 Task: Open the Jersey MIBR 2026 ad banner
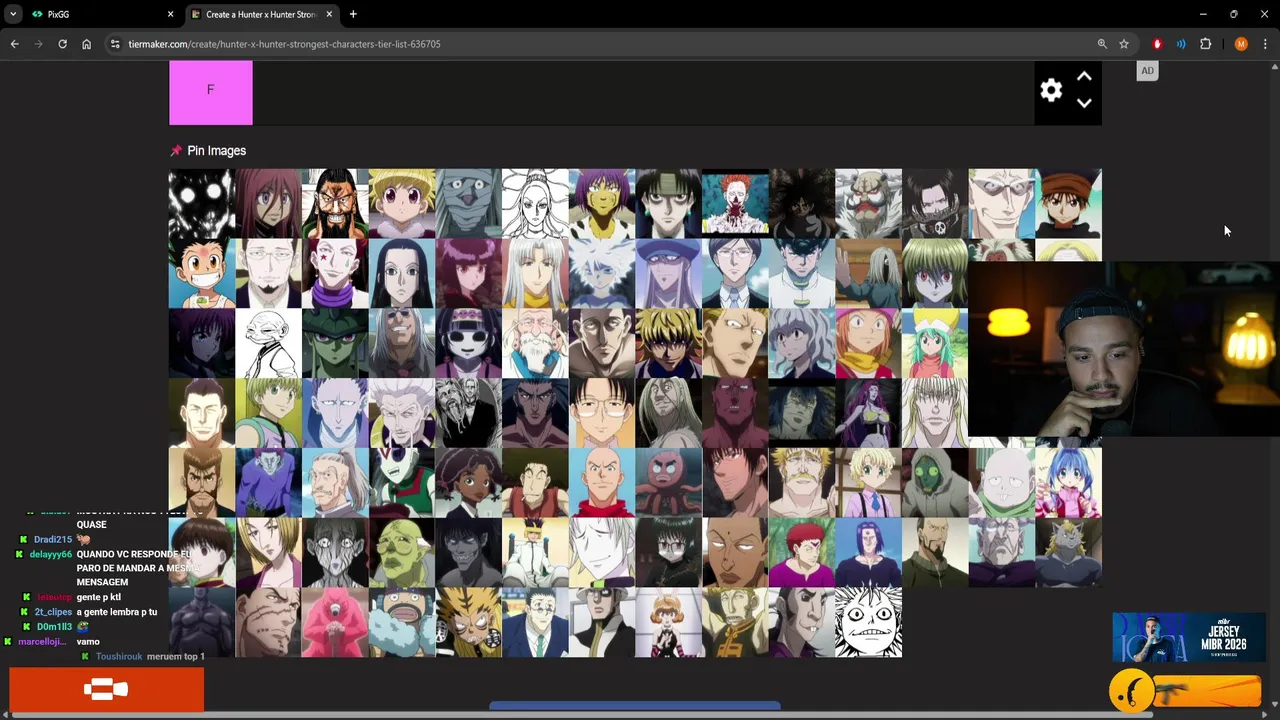(1189, 637)
